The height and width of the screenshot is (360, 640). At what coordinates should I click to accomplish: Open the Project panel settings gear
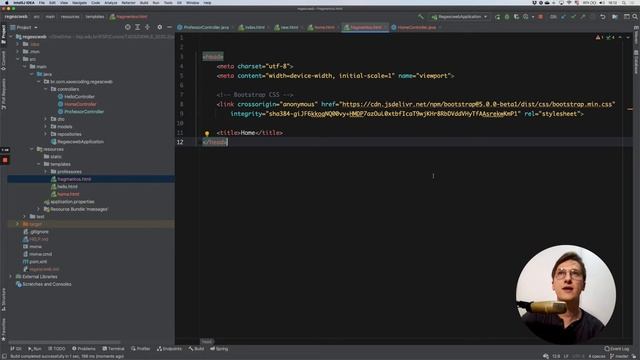(x=160, y=27)
